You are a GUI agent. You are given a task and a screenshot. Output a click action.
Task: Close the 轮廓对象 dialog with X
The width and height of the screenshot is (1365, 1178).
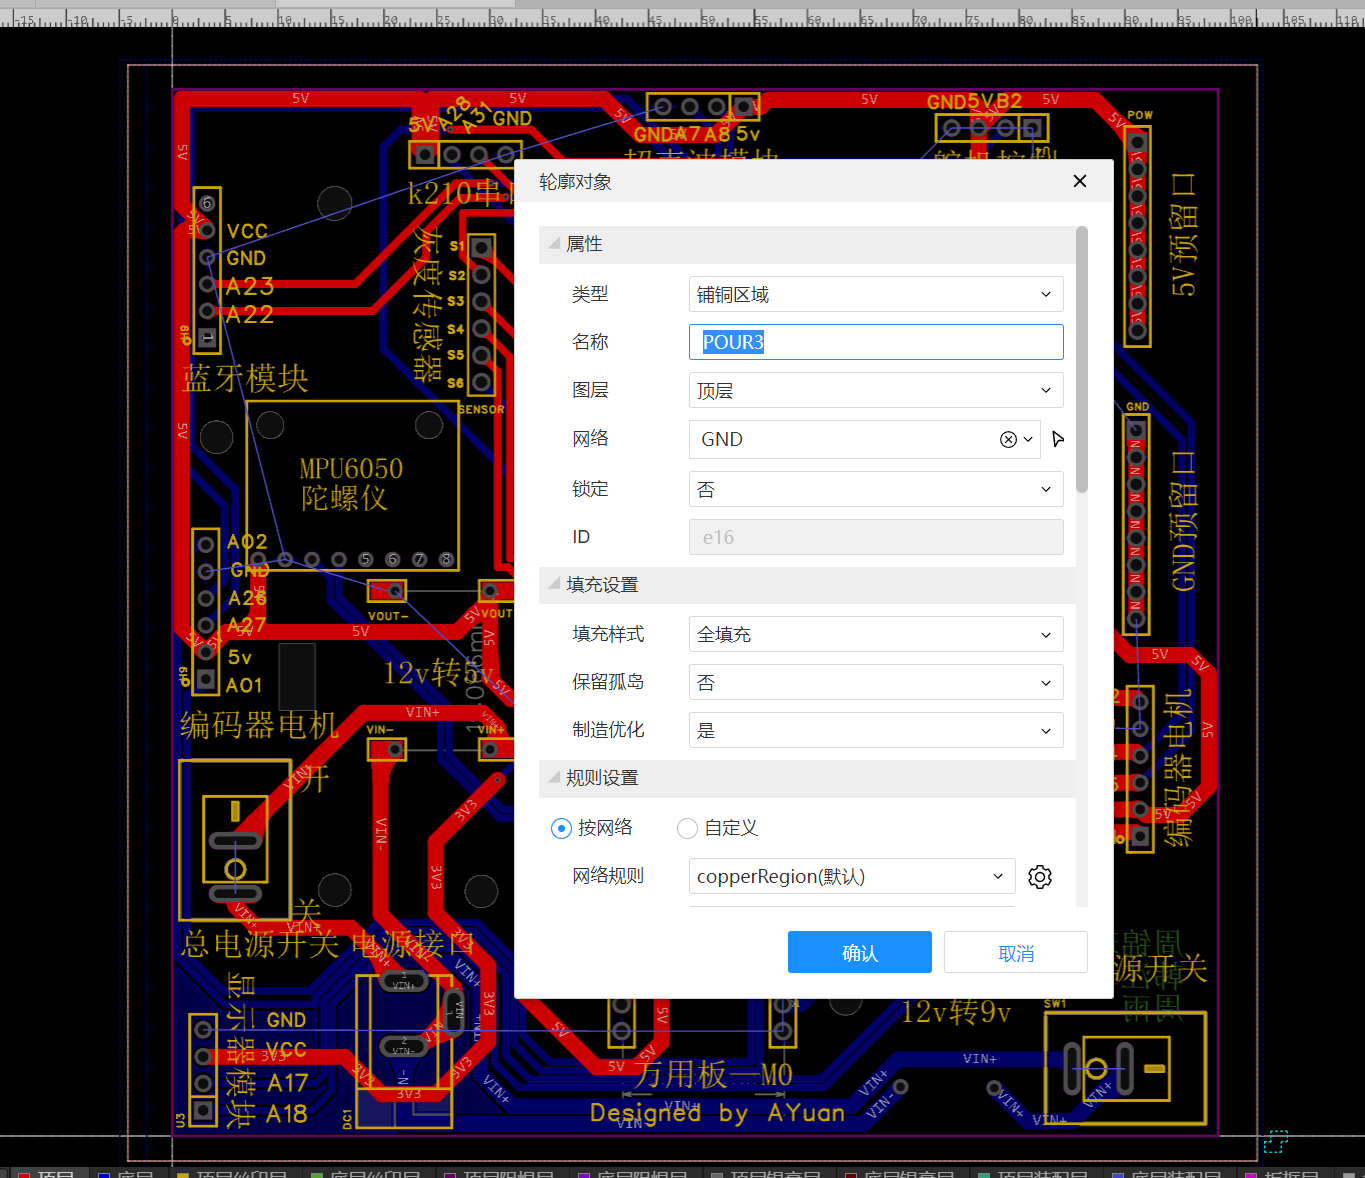click(x=1079, y=181)
